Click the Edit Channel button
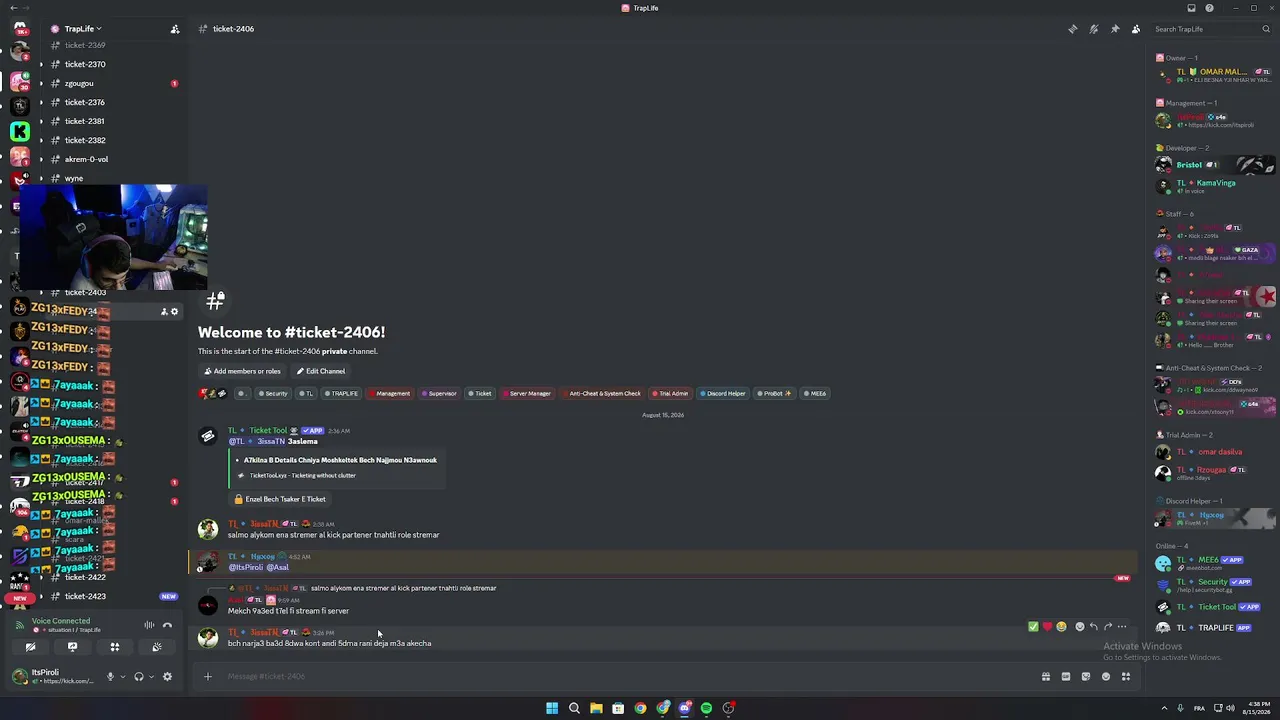This screenshot has width=1280, height=720. click(x=320, y=371)
